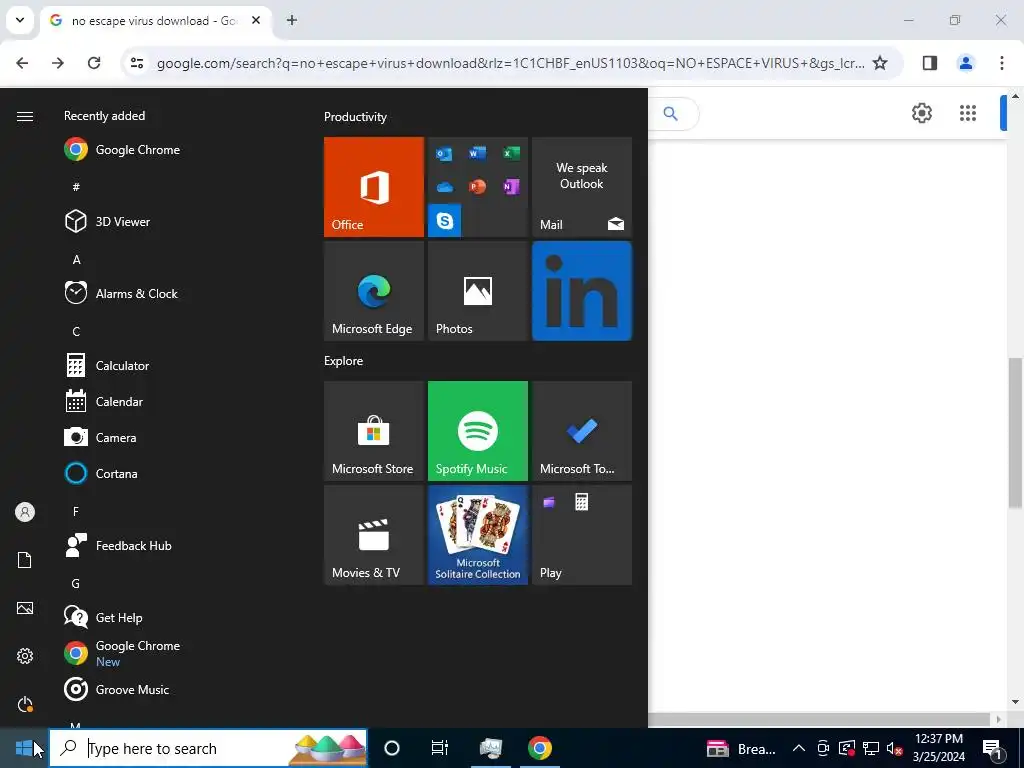Click the Chrome address bar URL
This screenshot has height=768, width=1024.
click(x=511, y=63)
